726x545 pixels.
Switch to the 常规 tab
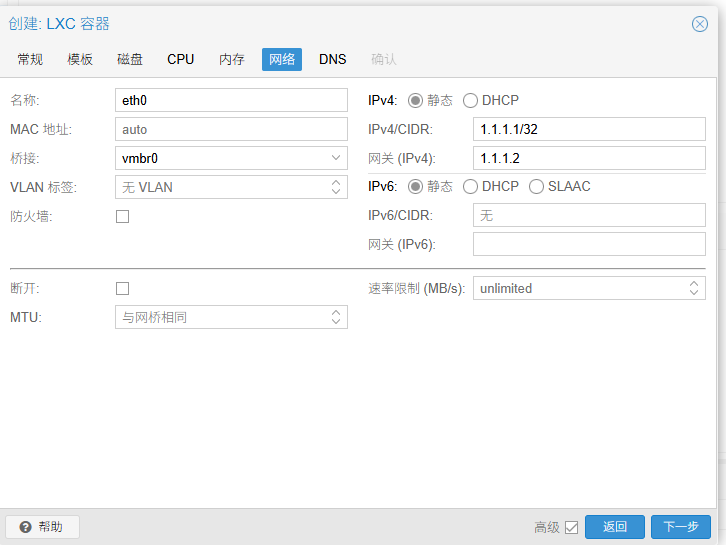[30, 59]
